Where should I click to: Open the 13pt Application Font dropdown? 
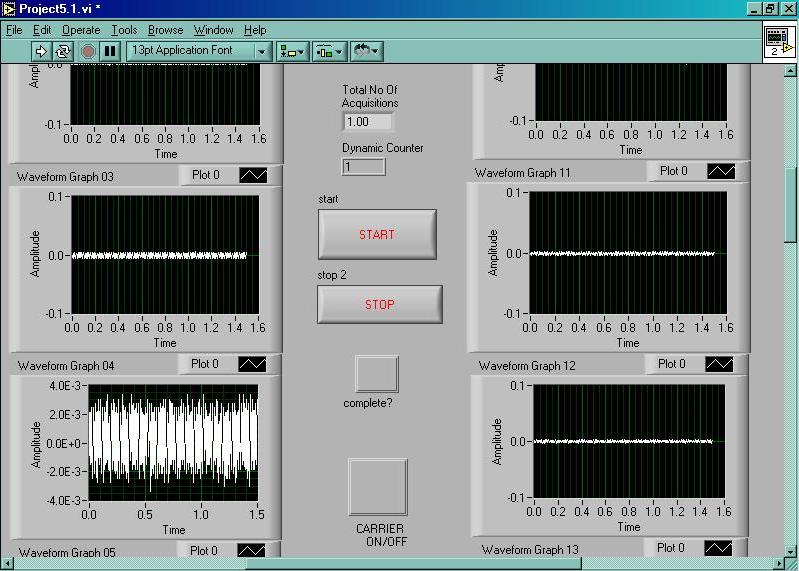[198, 50]
